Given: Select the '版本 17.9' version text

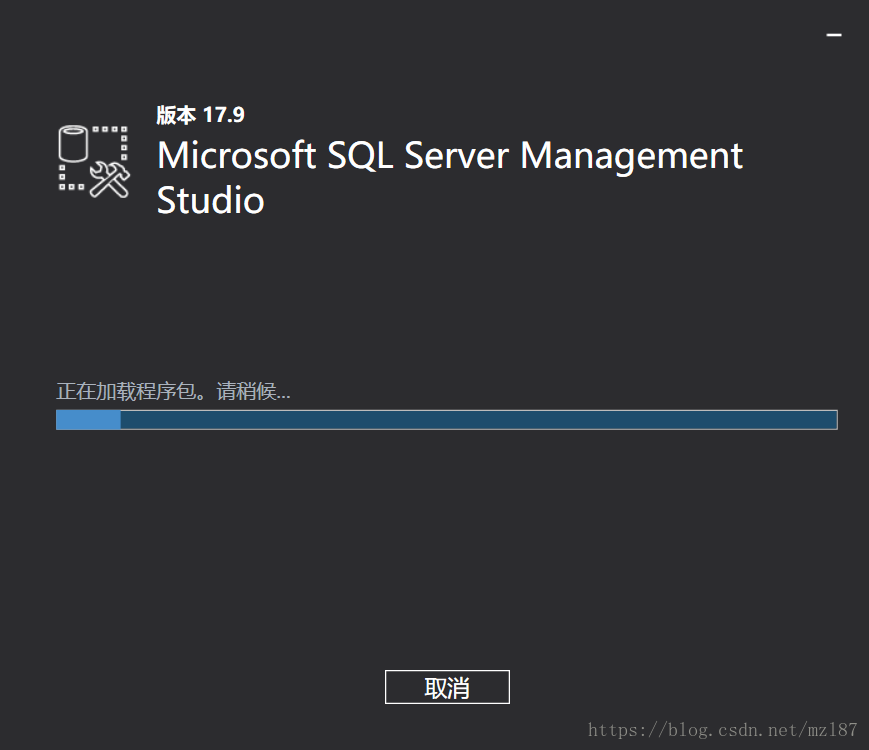Looking at the screenshot, I should pos(200,115).
